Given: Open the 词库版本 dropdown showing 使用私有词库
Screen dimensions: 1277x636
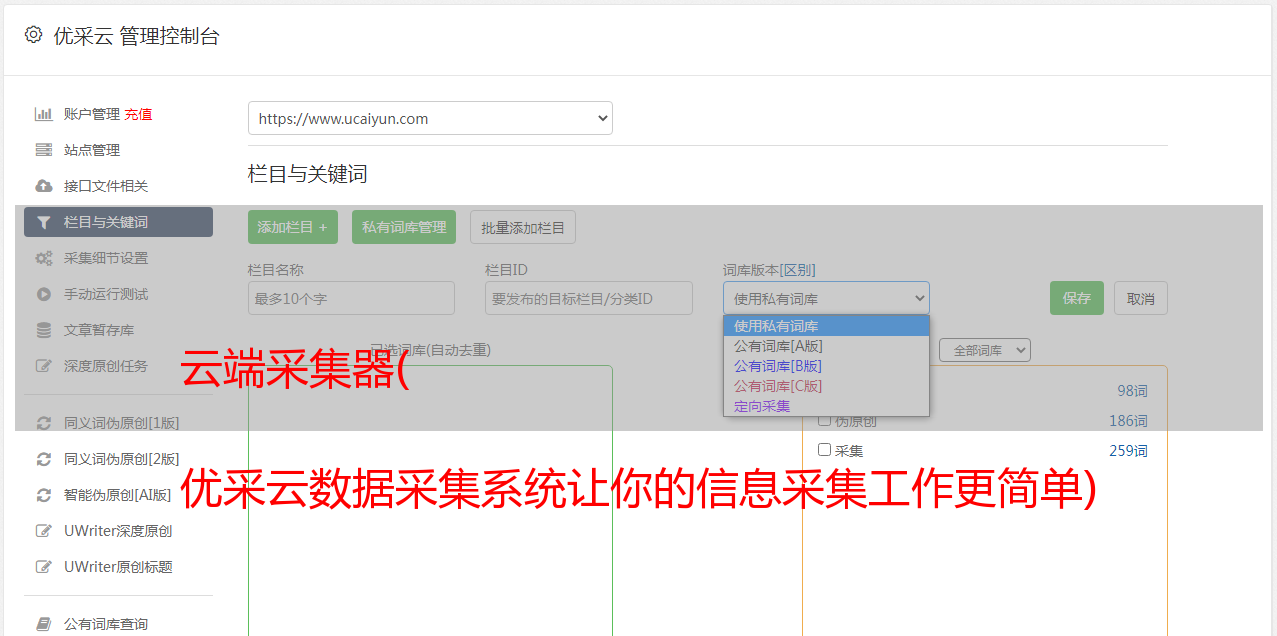Looking at the screenshot, I should (826, 298).
